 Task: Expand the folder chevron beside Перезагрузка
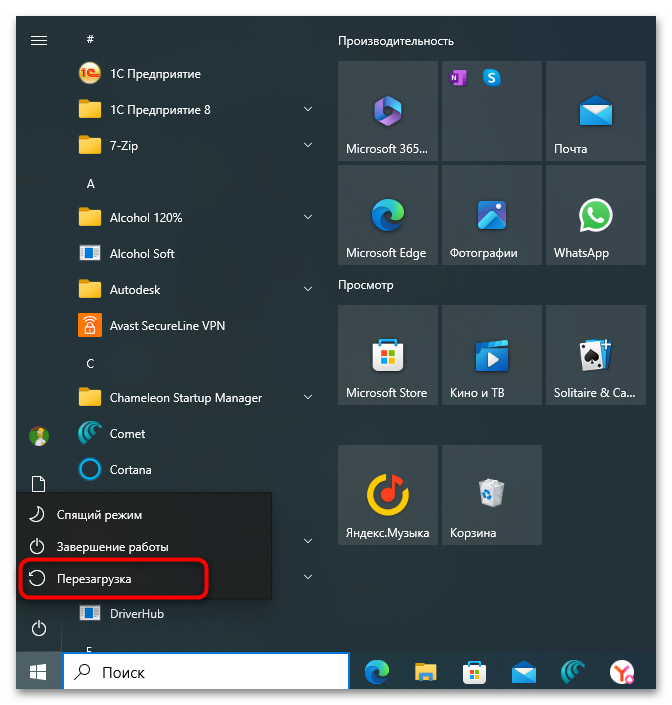click(308, 577)
